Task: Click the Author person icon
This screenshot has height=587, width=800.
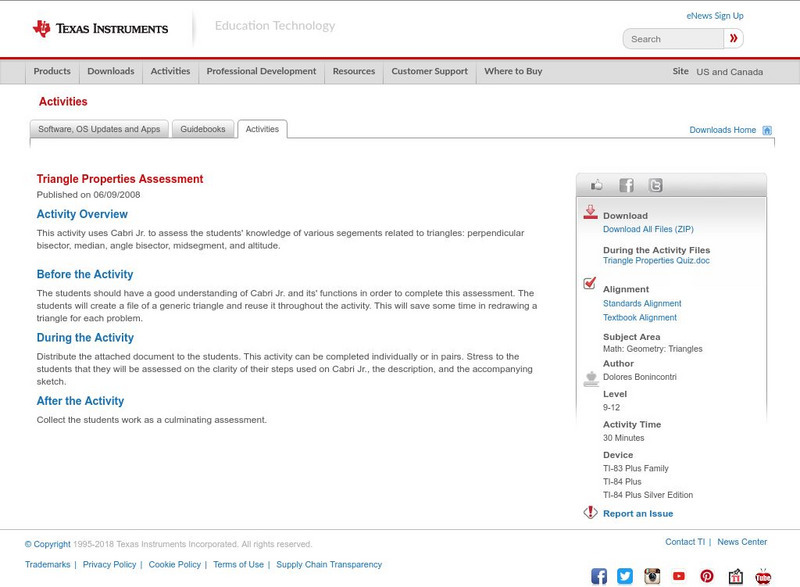Action: pyautogui.click(x=591, y=379)
